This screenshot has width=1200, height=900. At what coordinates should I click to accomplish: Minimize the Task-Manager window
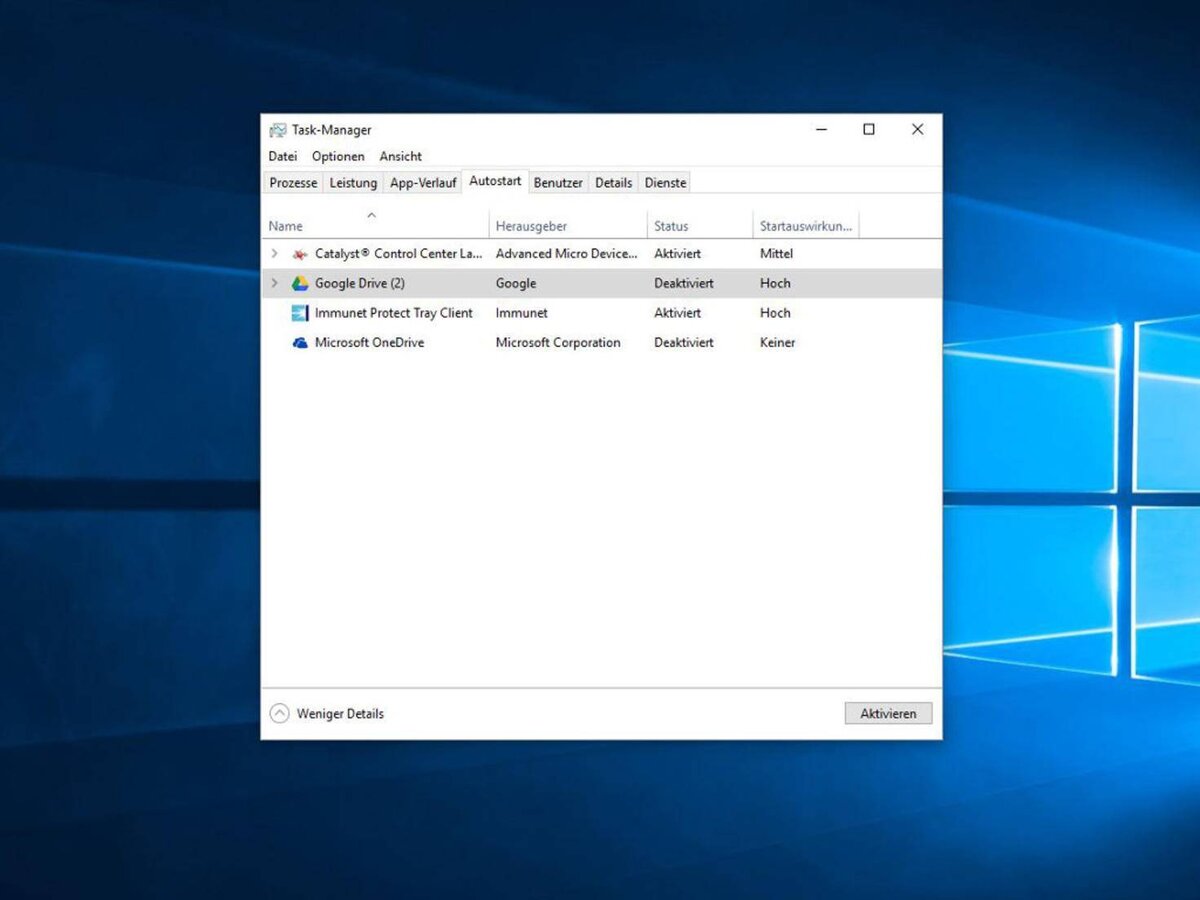tap(821, 130)
